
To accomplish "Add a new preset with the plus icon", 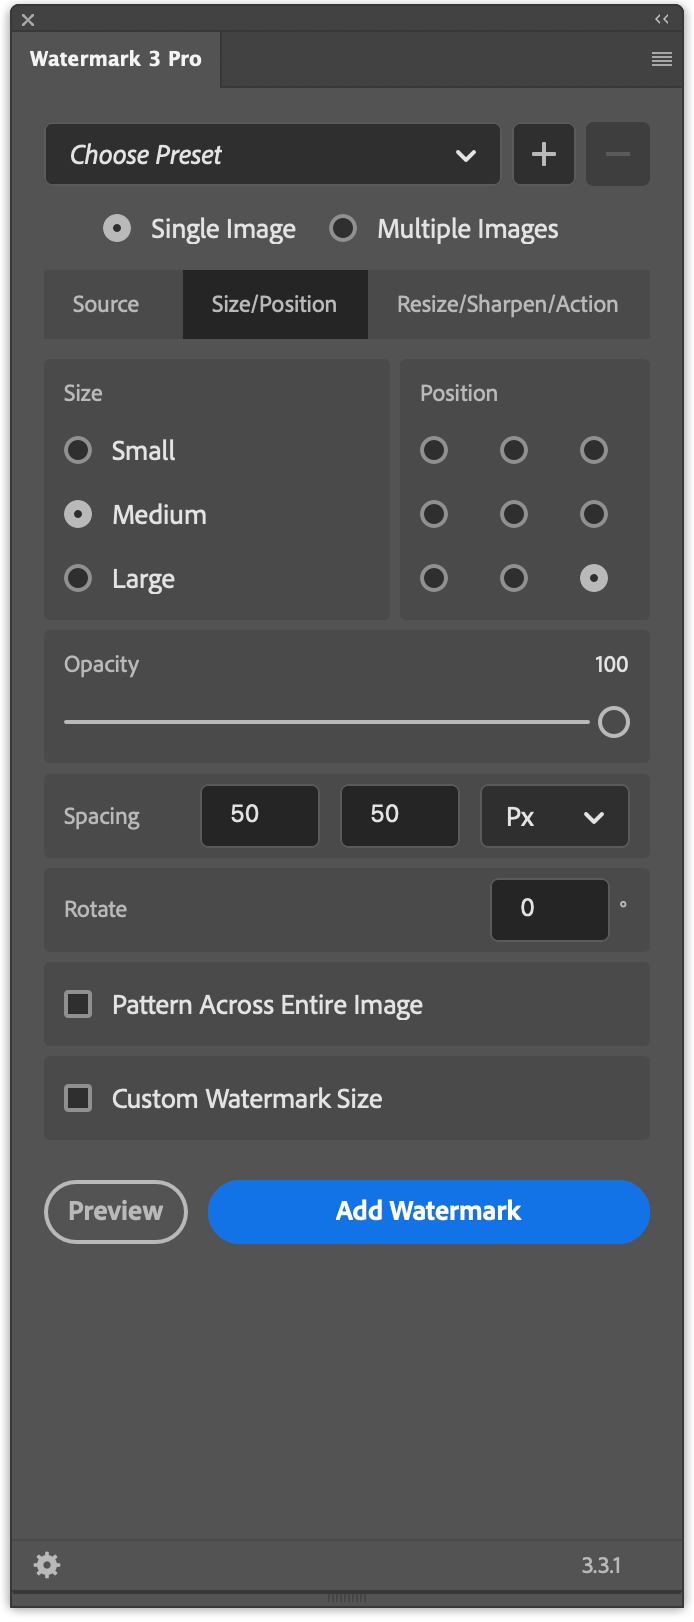I will click(543, 154).
